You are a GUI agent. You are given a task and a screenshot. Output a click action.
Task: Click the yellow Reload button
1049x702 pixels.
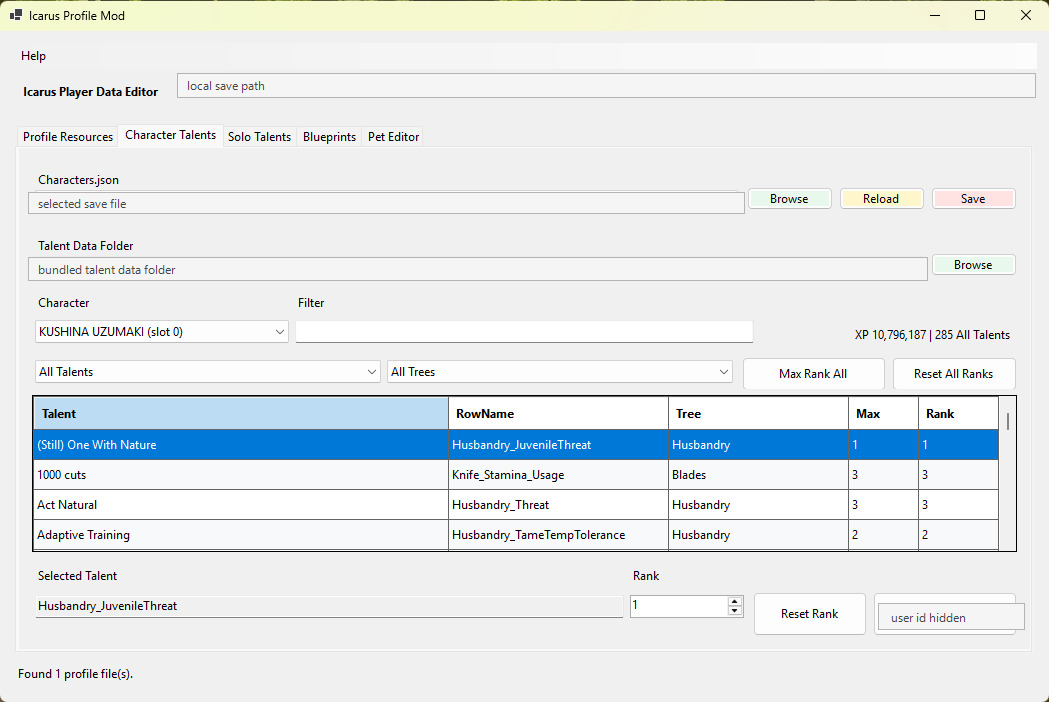881,199
